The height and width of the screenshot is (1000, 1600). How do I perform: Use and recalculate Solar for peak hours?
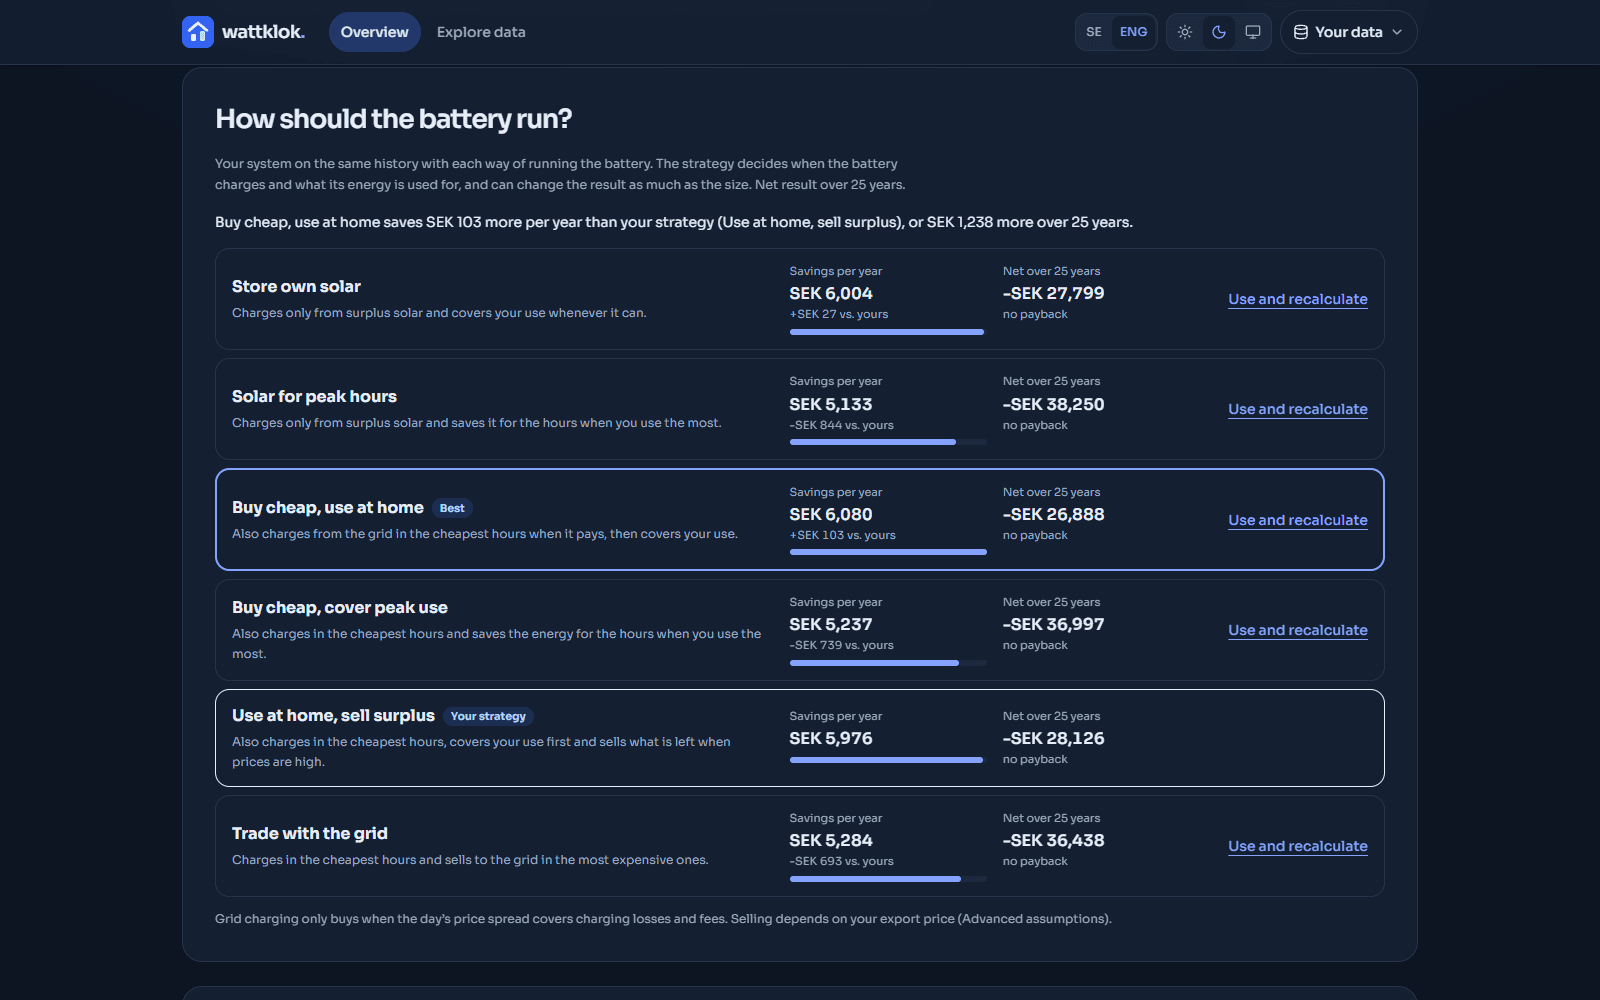click(x=1298, y=409)
